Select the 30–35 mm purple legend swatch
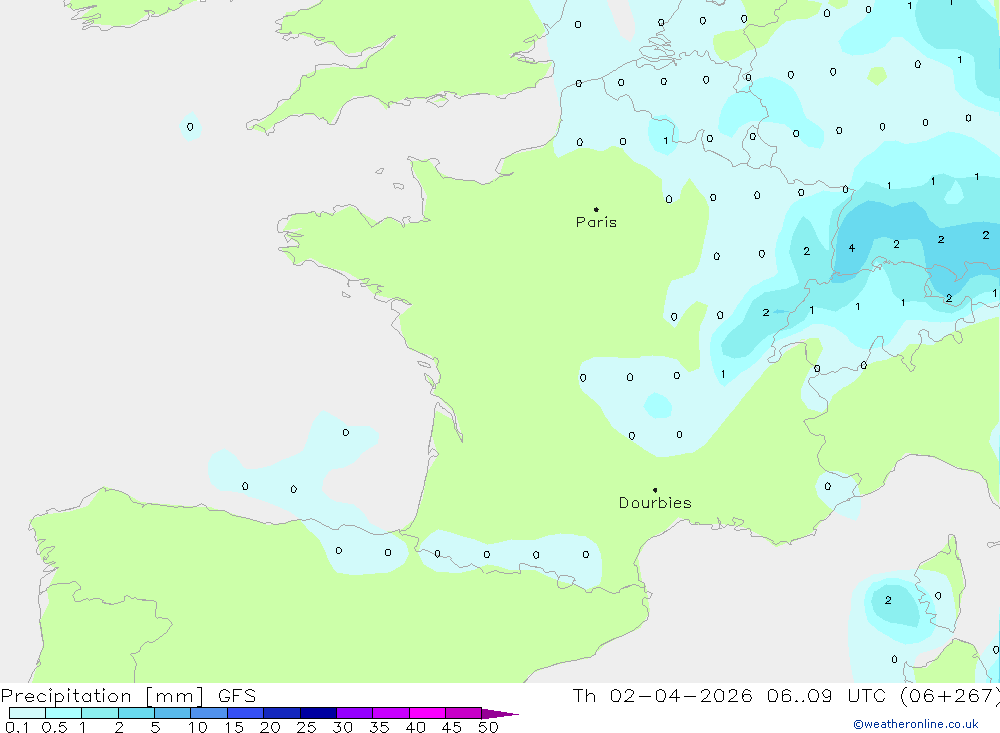Screen dimensions: 1000x733 click(354, 713)
